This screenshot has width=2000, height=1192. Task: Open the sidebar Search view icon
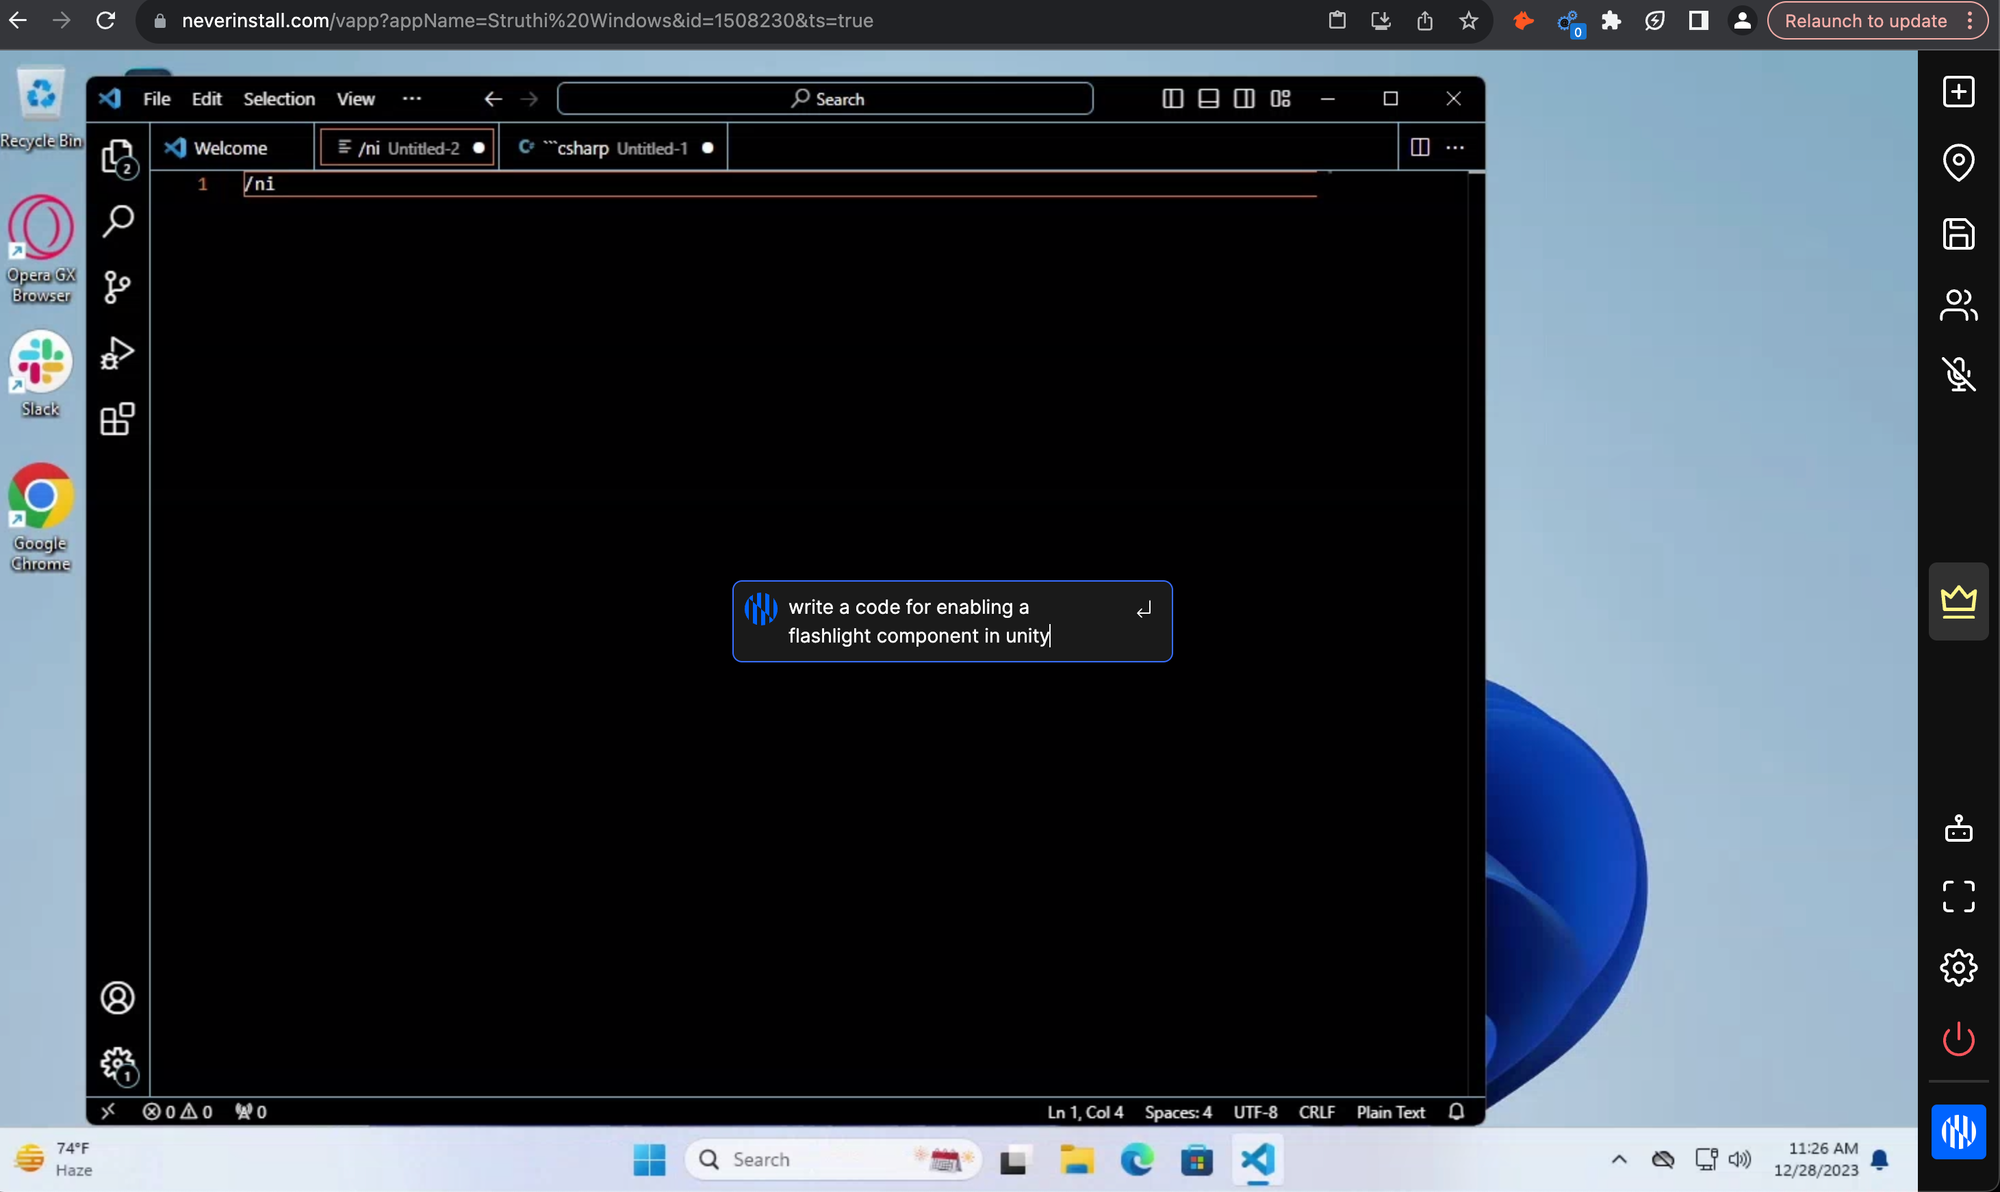pos(117,222)
